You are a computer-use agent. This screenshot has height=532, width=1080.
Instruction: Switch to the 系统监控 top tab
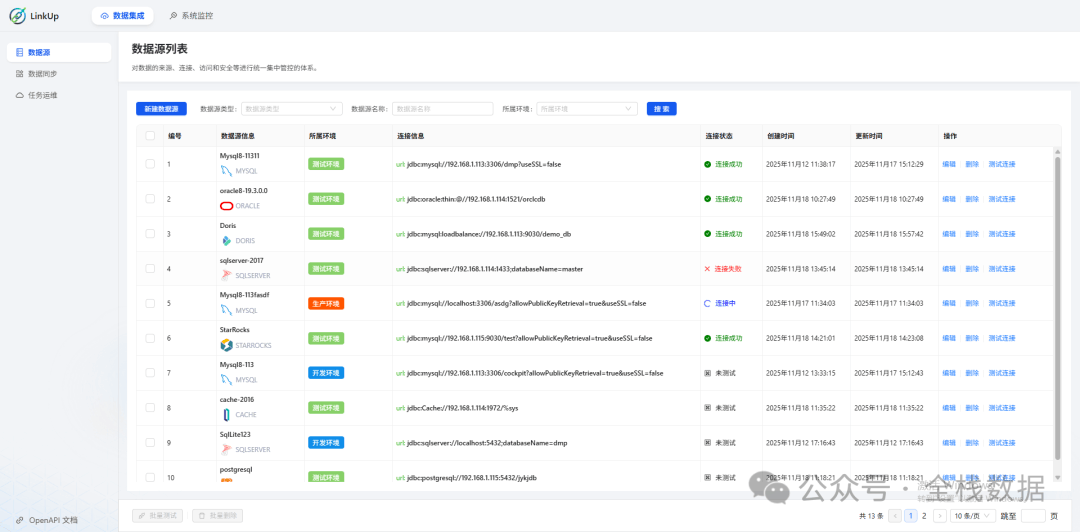tap(190, 16)
